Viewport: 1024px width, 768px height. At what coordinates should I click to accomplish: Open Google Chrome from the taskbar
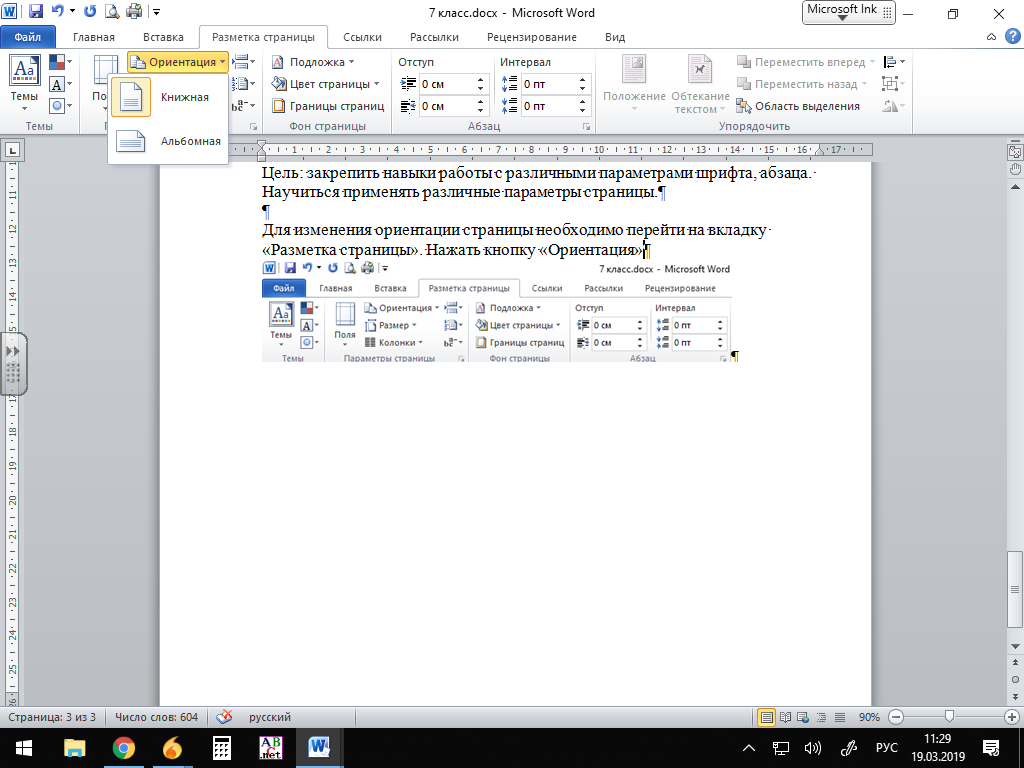123,747
